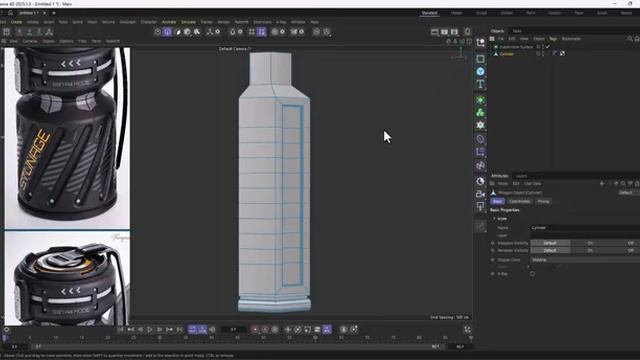This screenshot has width=640, height=360.
Task: Toggle Subdivision Surface enable checkmark
Action: tap(548, 47)
